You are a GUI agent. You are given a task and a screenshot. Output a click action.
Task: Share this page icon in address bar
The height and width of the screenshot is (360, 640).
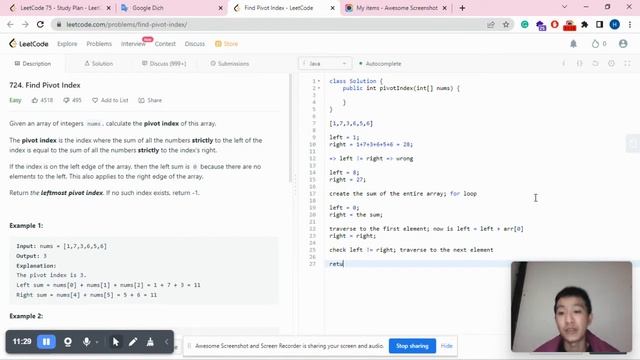[491, 25]
